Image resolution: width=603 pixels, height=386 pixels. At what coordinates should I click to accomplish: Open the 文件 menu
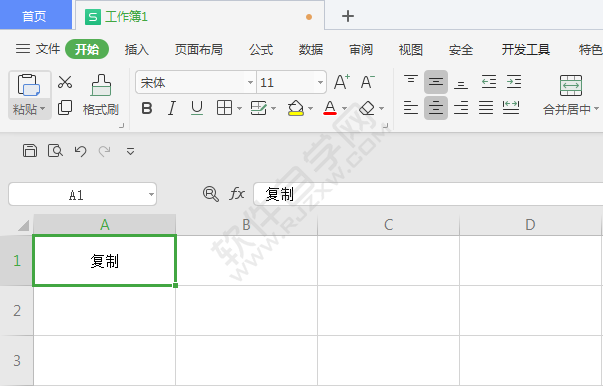(x=38, y=49)
